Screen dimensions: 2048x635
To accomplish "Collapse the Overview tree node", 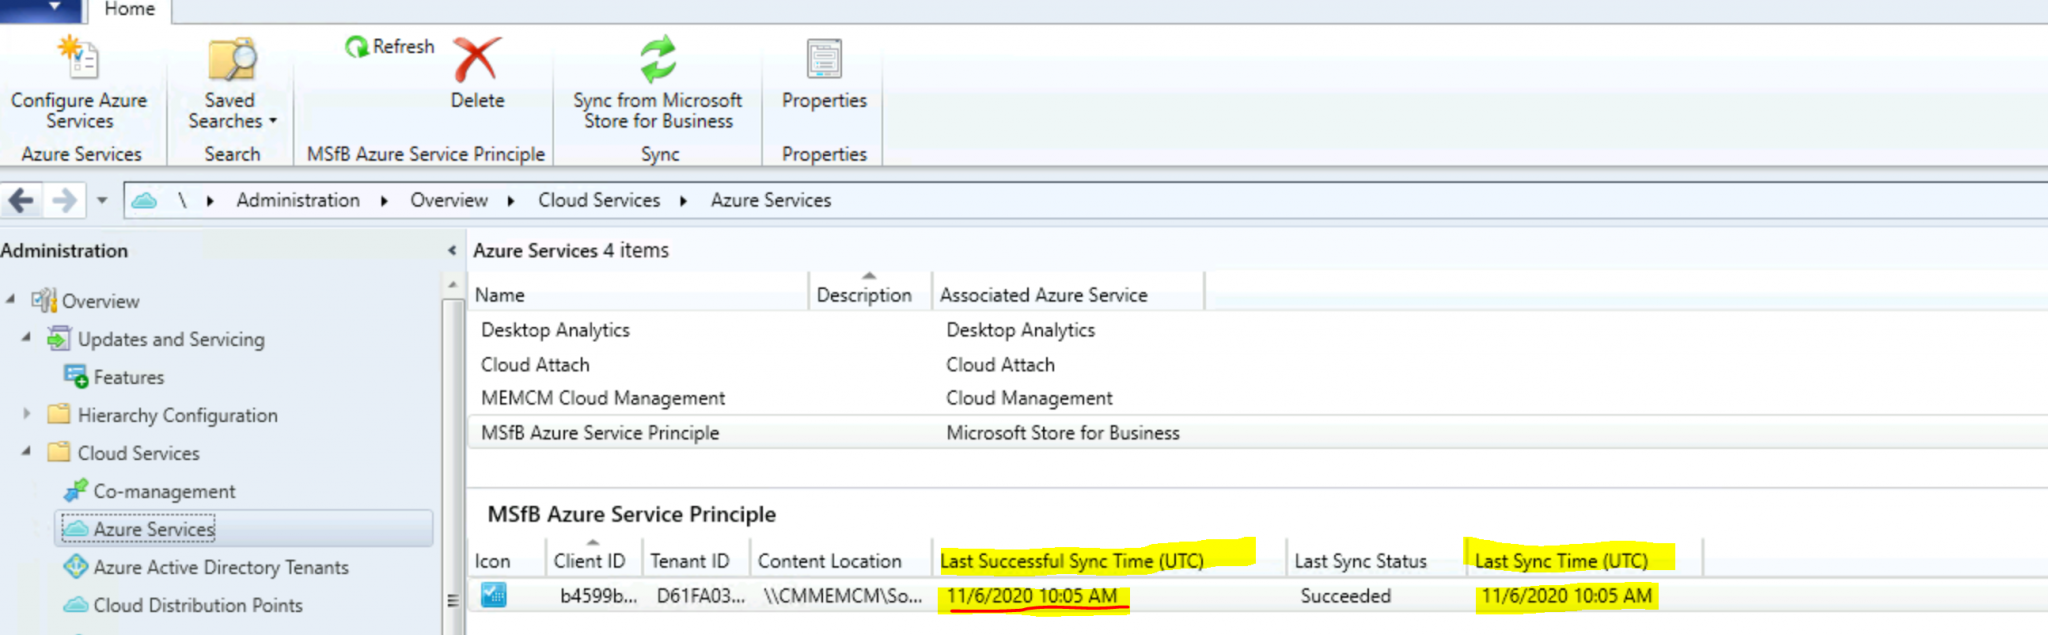I will click(11, 299).
